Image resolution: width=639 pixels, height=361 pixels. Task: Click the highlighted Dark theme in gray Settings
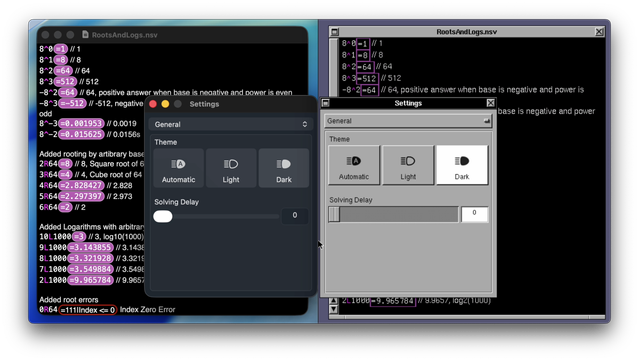click(x=462, y=165)
